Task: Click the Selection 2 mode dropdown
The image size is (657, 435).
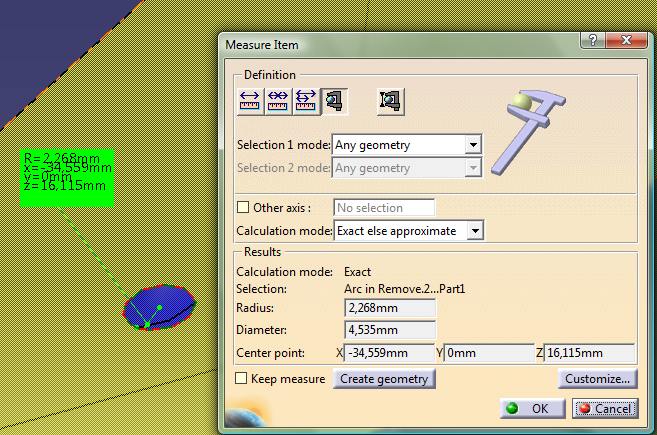Action: coord(407,168)
